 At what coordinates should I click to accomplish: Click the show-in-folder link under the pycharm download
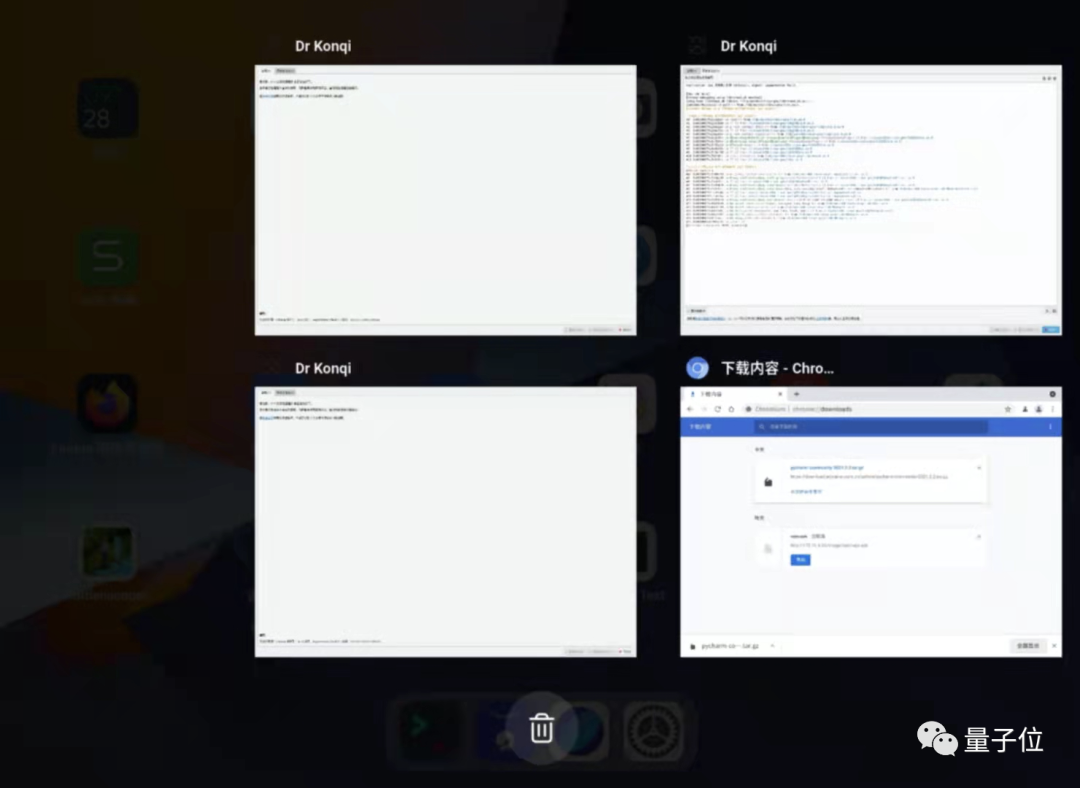point(806,492)
